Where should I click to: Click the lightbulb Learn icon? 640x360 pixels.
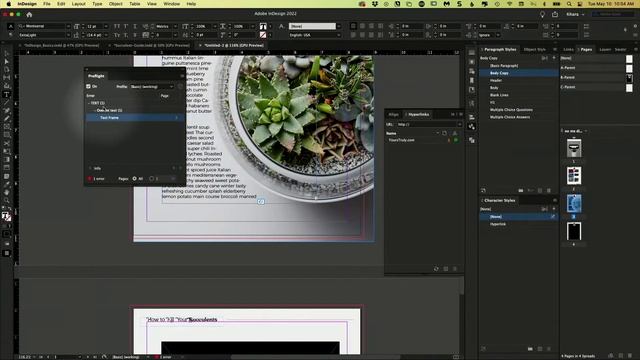542,14
